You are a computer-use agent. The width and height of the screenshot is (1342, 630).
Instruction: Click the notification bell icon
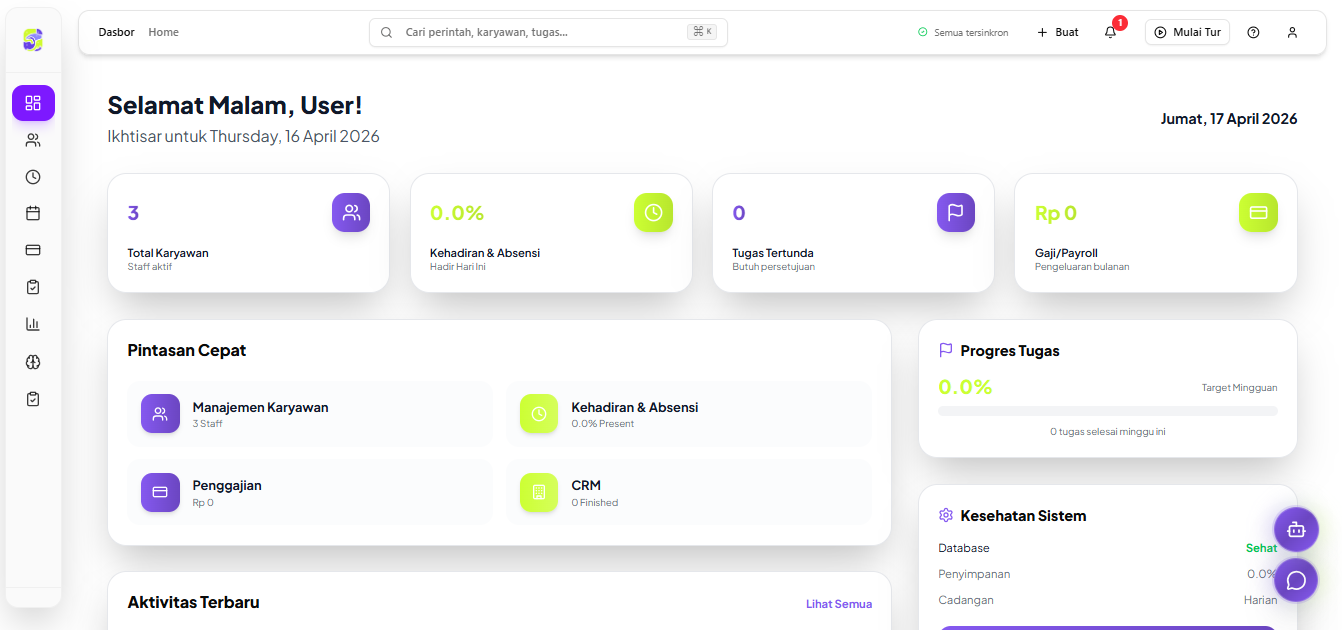(1110, 32)
